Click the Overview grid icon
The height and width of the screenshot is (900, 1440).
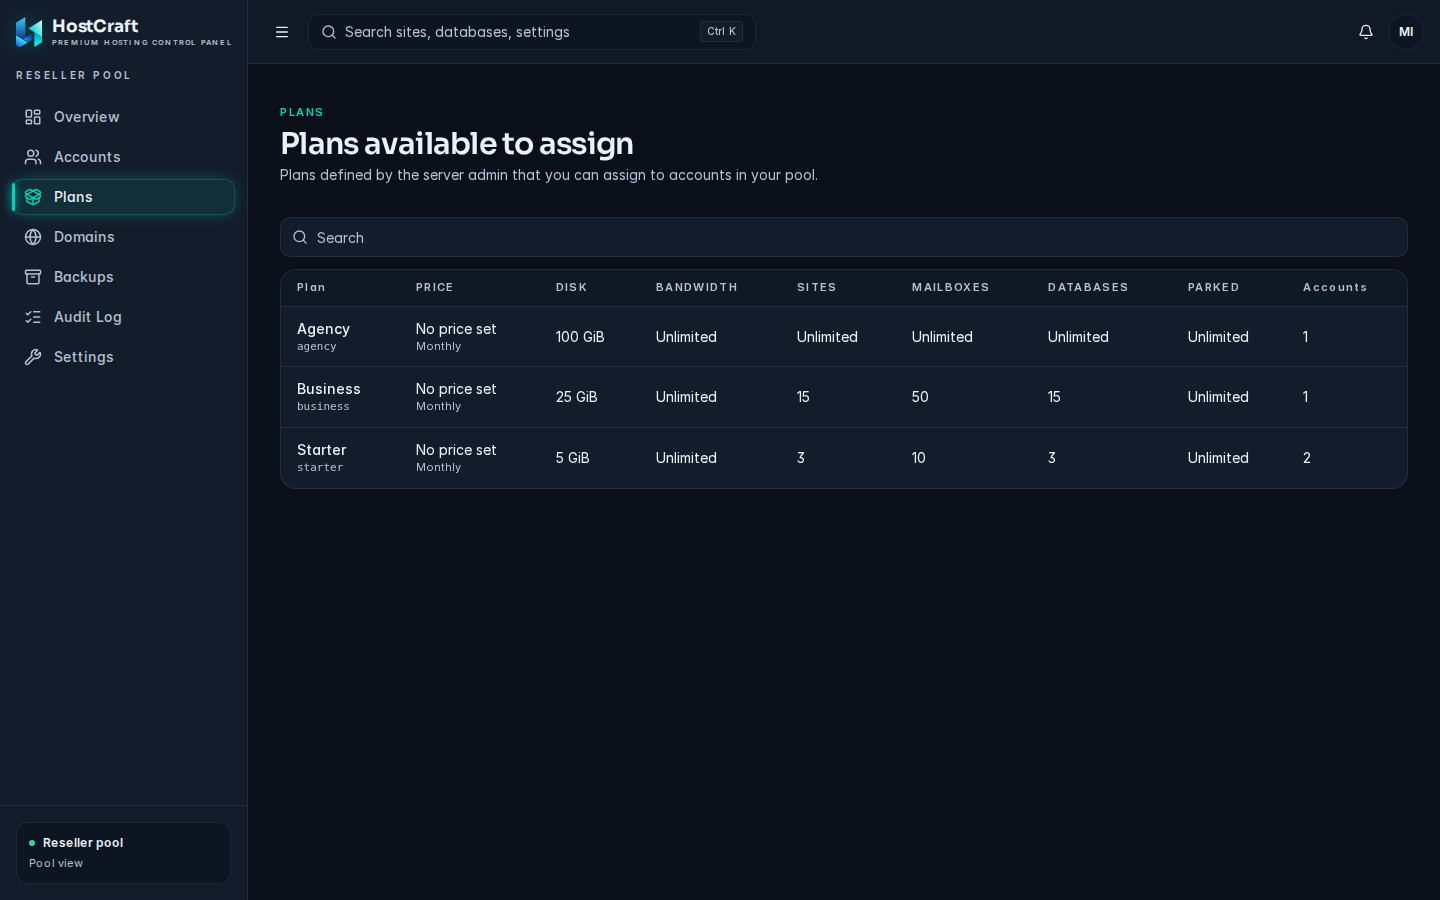tap(33, 117)
